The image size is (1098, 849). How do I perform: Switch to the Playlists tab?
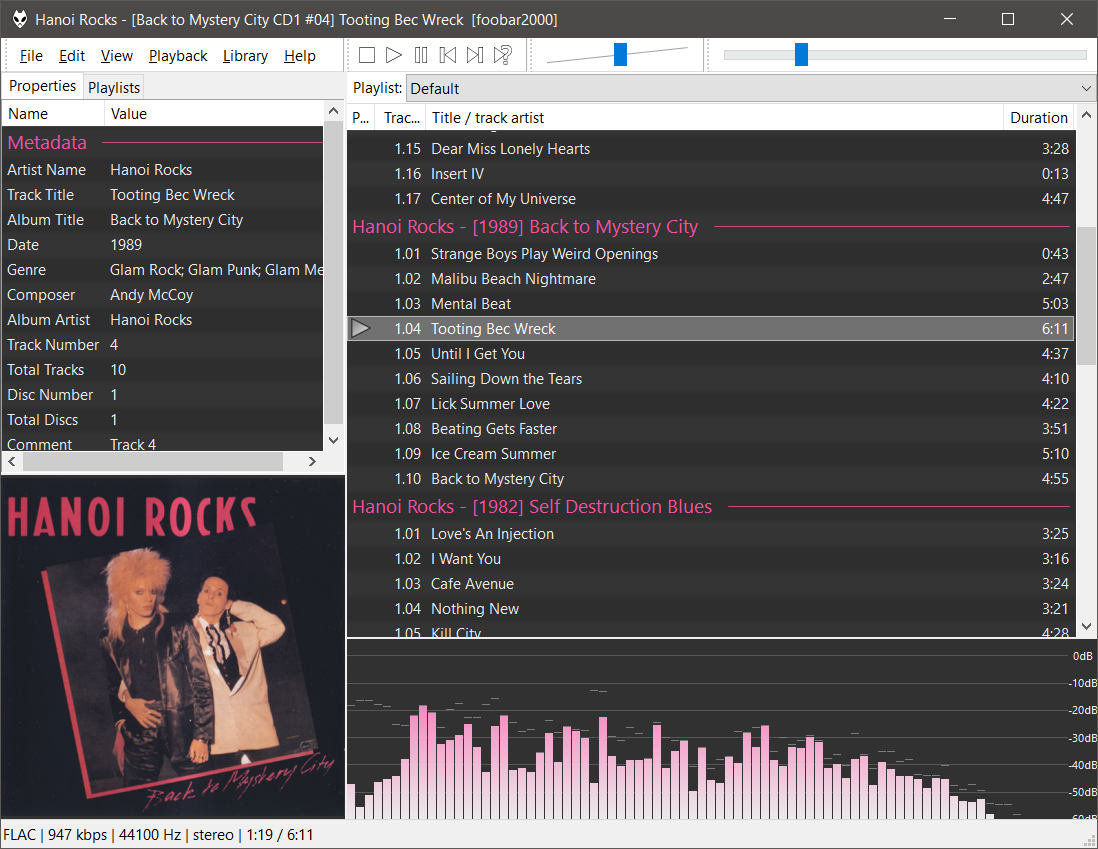click(x=114, y=87)
